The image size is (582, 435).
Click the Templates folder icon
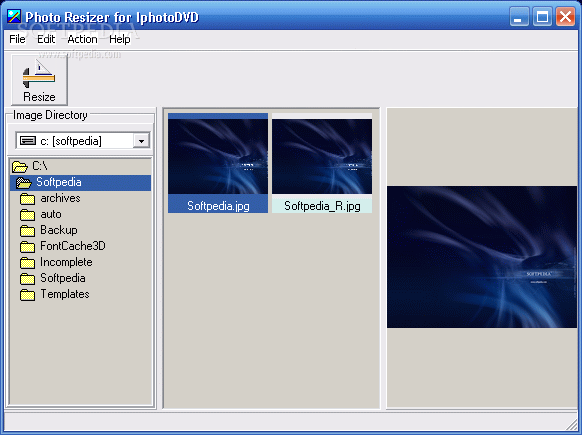click(27, 294)
